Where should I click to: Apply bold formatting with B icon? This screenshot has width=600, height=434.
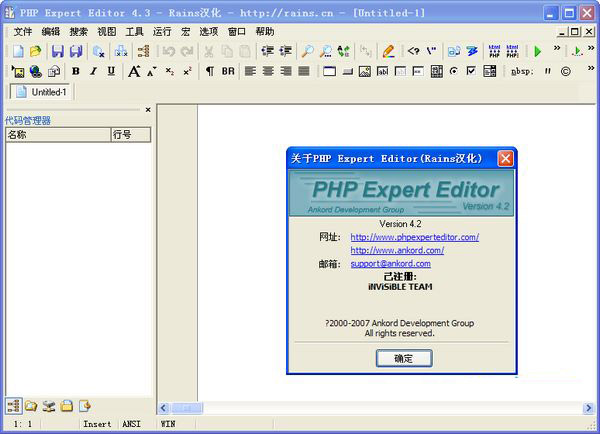76,71
